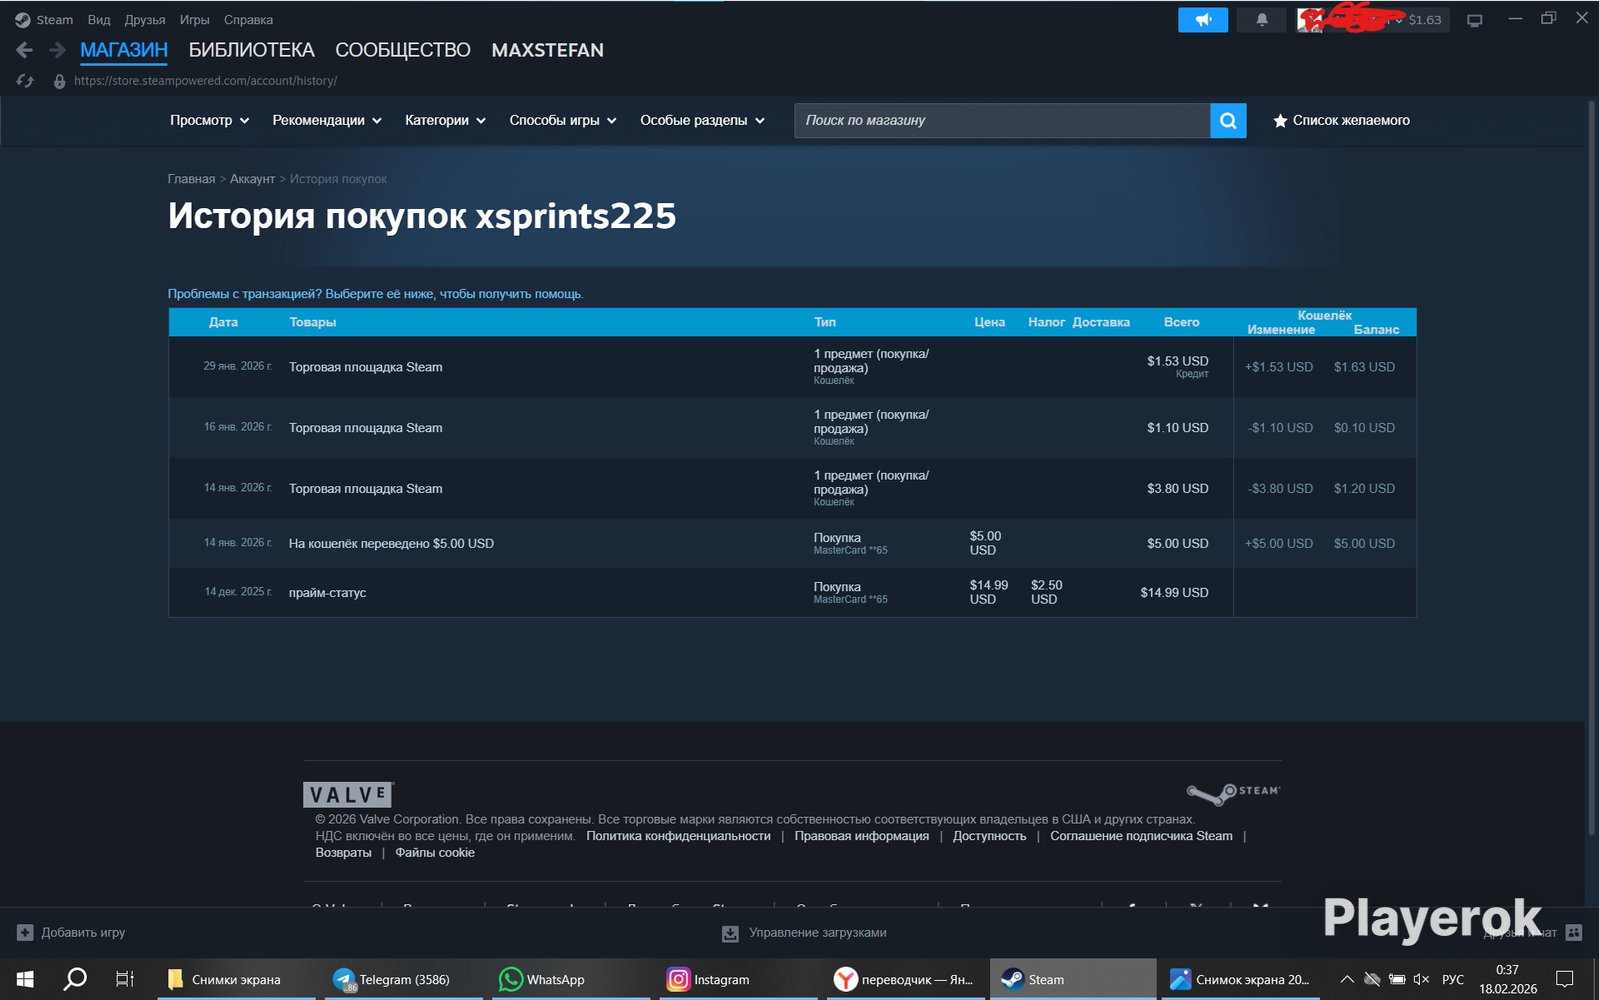This screenshot has height=1000, width=1599.
Task: Open the Steam menu in the title bar
Action: (x=44, y=20)
